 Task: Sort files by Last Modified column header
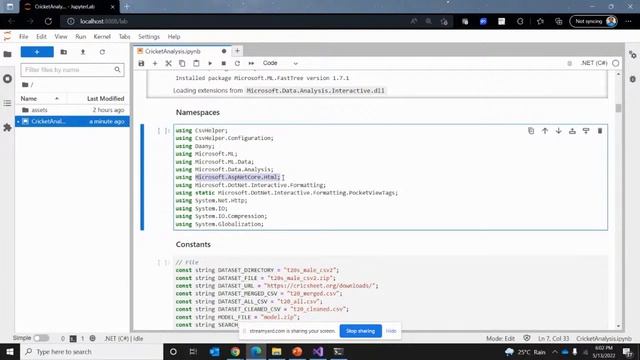(105, 98)
